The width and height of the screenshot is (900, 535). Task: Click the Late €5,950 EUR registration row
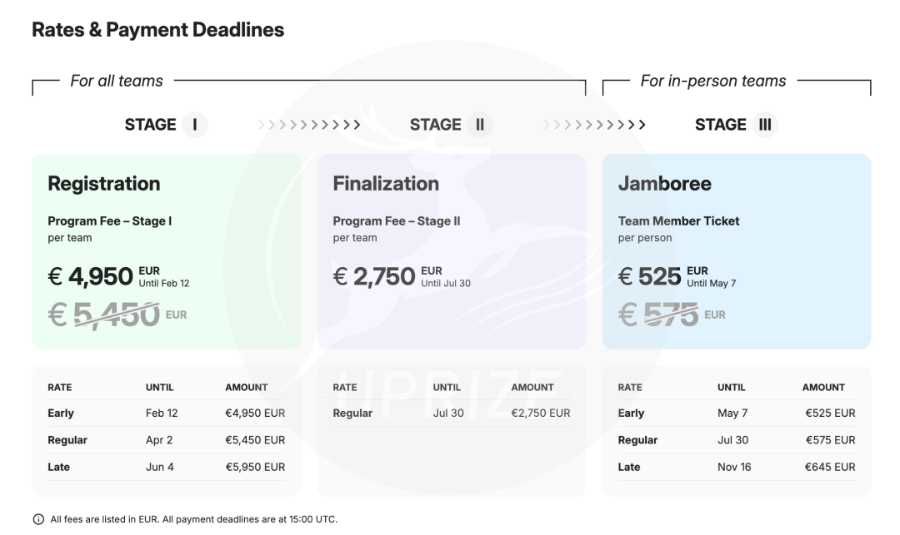click(166, 467)
